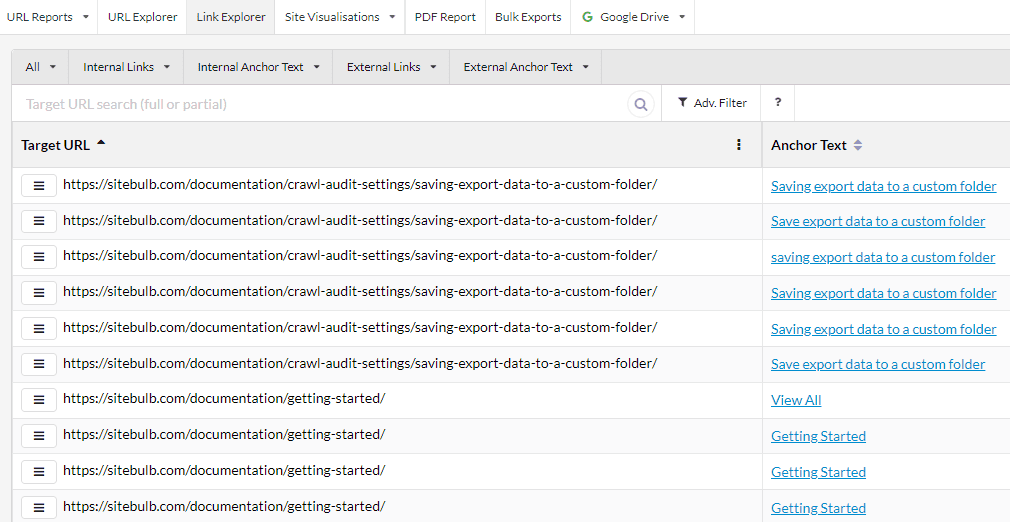The width and height of the screenshot is (1010, 522).
Task: Open the question mark help button
Action: click(777, 102)
